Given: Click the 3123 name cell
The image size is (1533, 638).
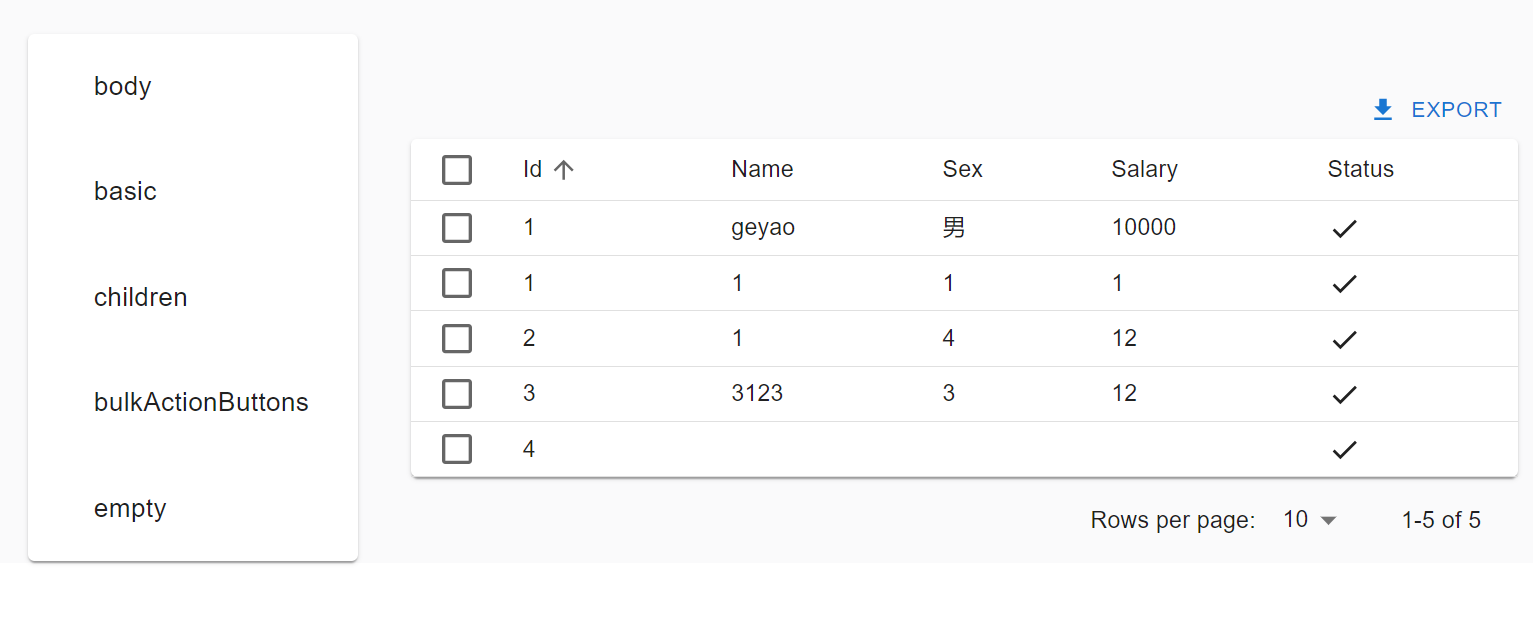Looking at the screenshot, I should click(757, 394).
